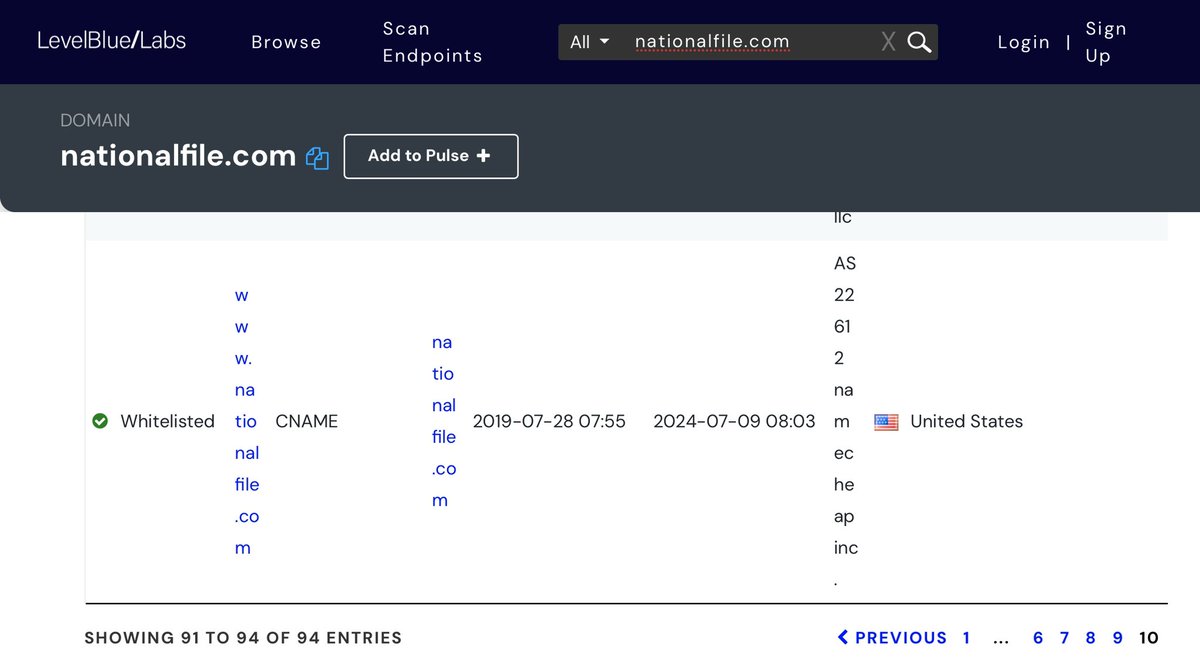Viewport: 1200px width, 662px height.
Task: Click the Login link
Action: pyautogui.click(x=1023, y=42)
